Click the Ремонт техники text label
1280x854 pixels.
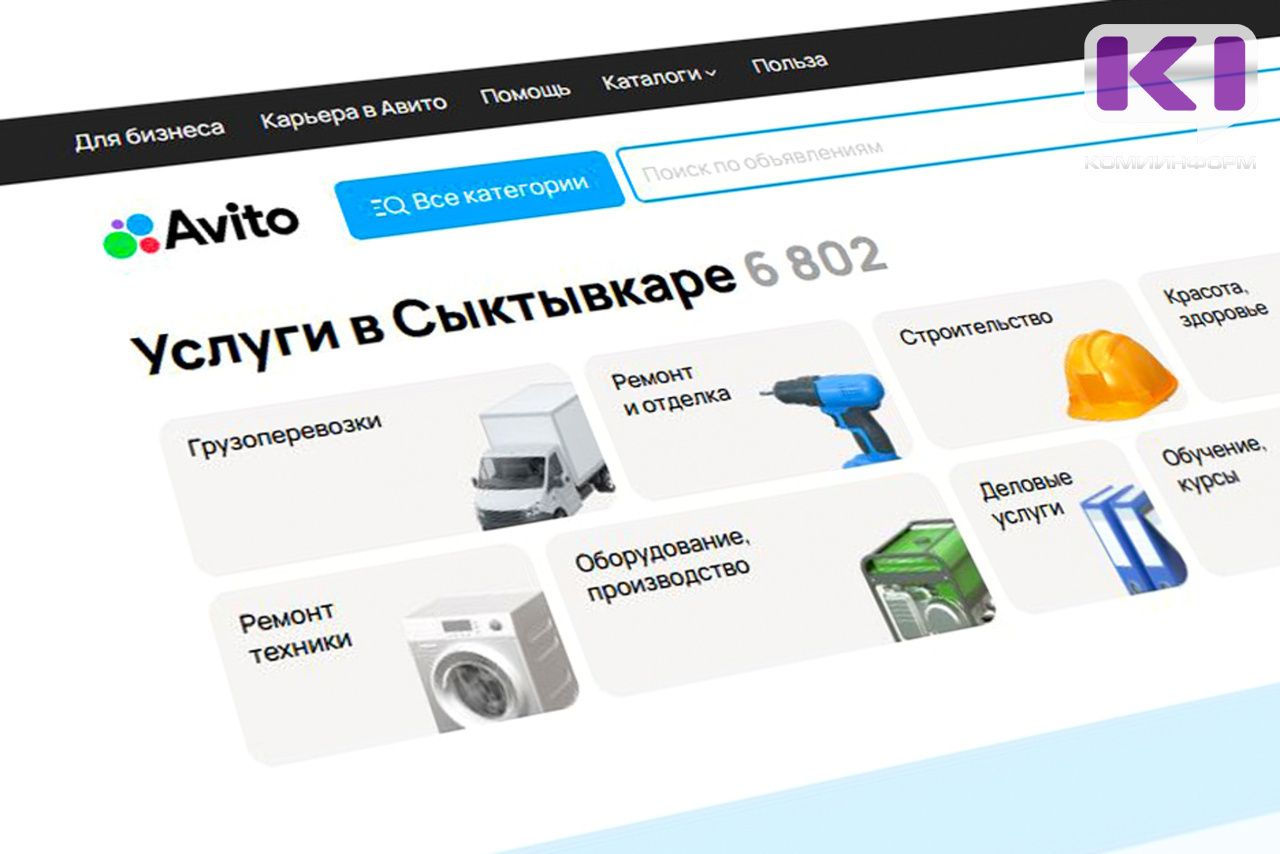[x=294, y=632]
